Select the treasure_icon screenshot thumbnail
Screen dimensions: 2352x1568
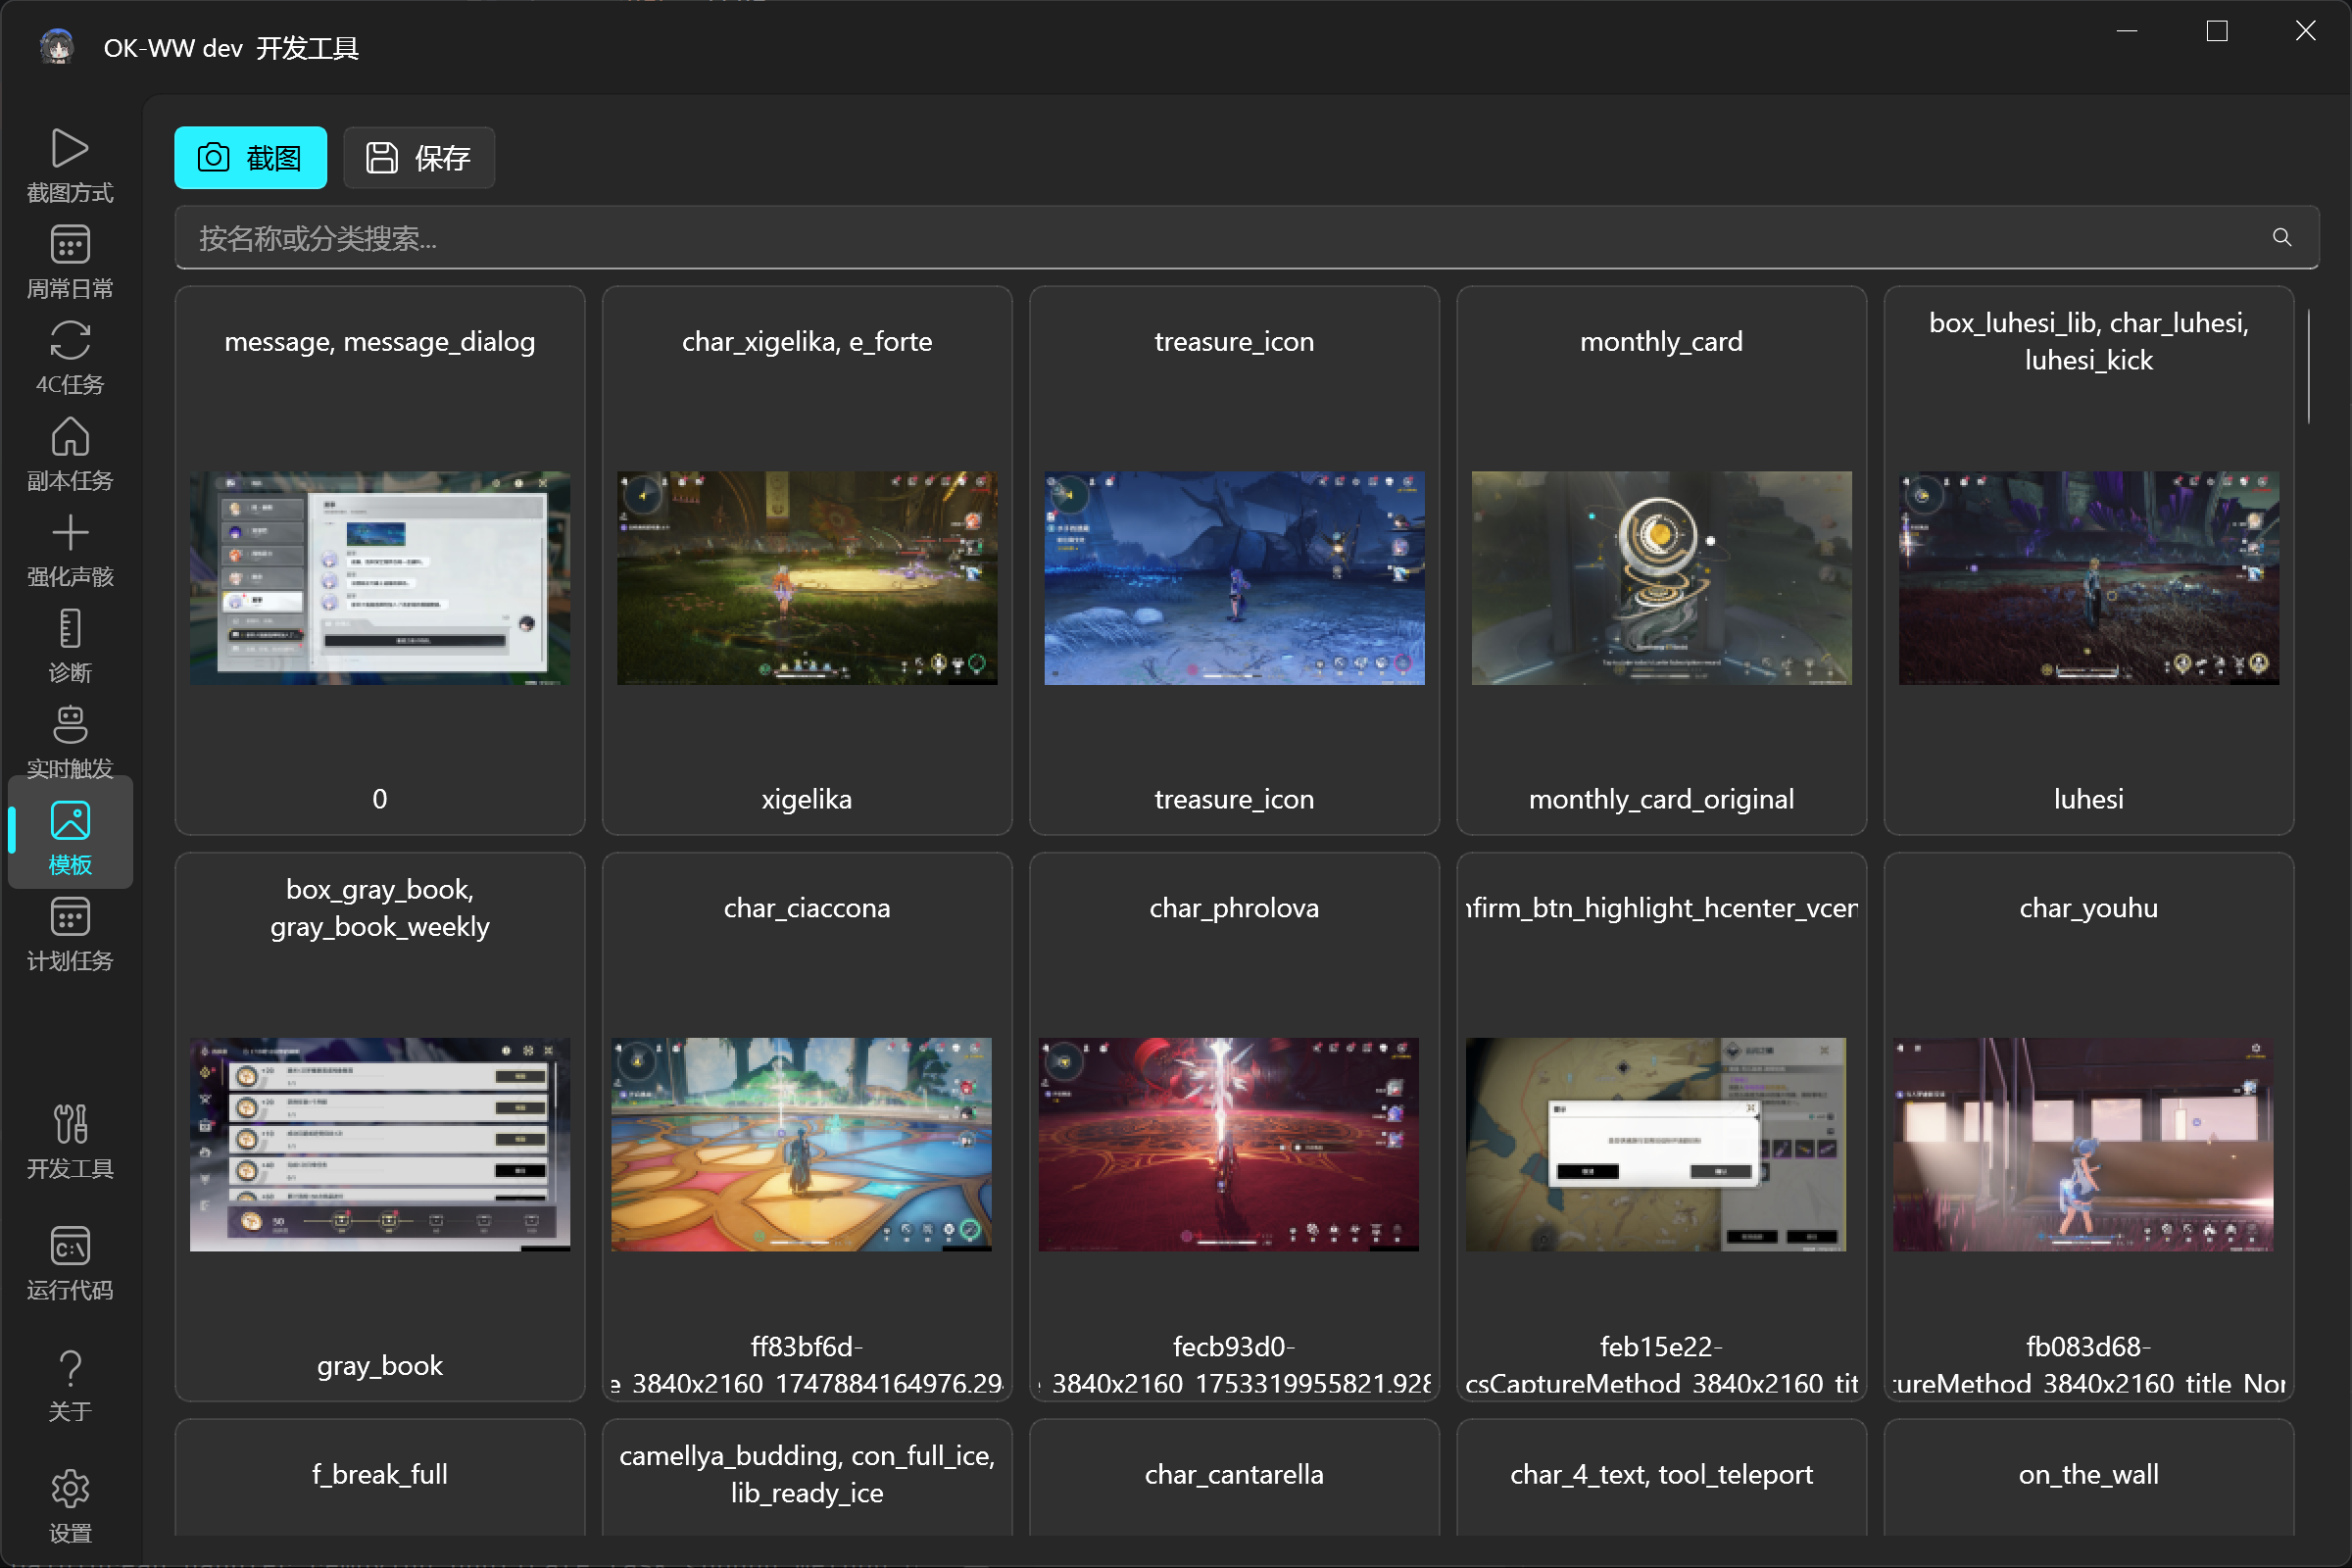pos(1234,578)
